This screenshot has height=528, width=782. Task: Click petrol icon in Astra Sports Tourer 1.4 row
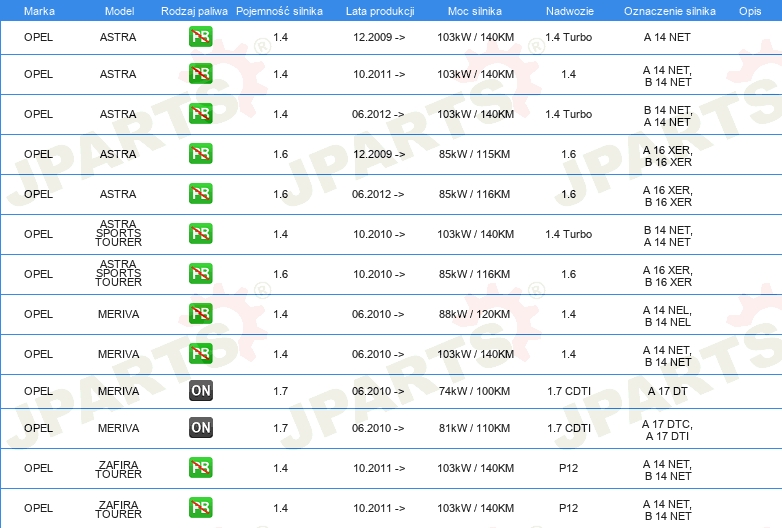tap(200, 234)
